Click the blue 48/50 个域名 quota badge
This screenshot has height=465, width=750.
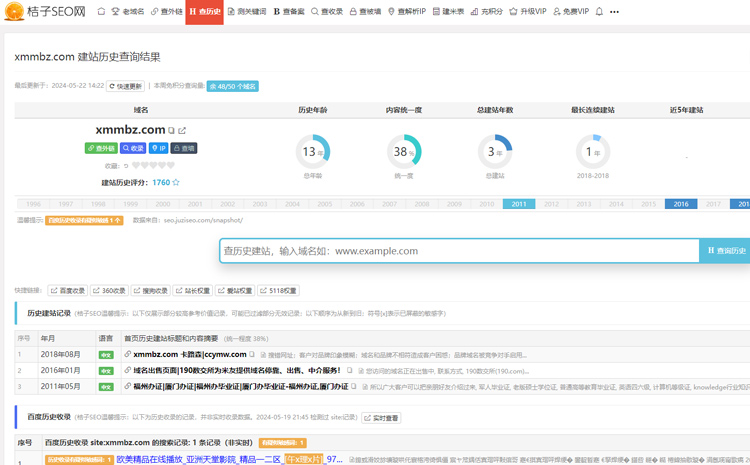tap(232, 86)
